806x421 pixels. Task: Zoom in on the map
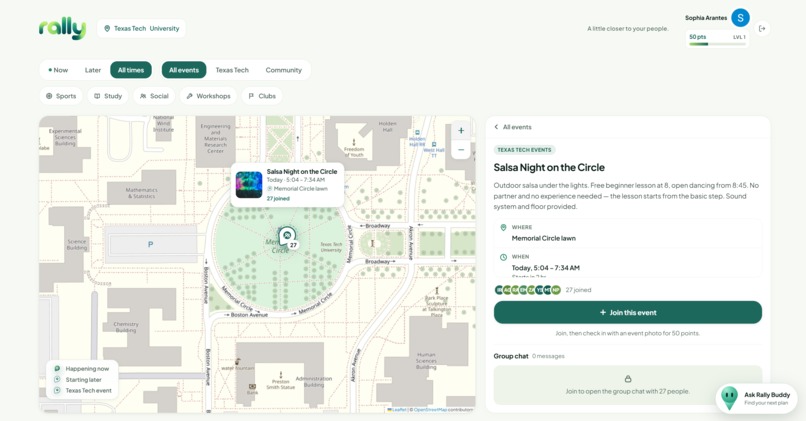point(461,131)
